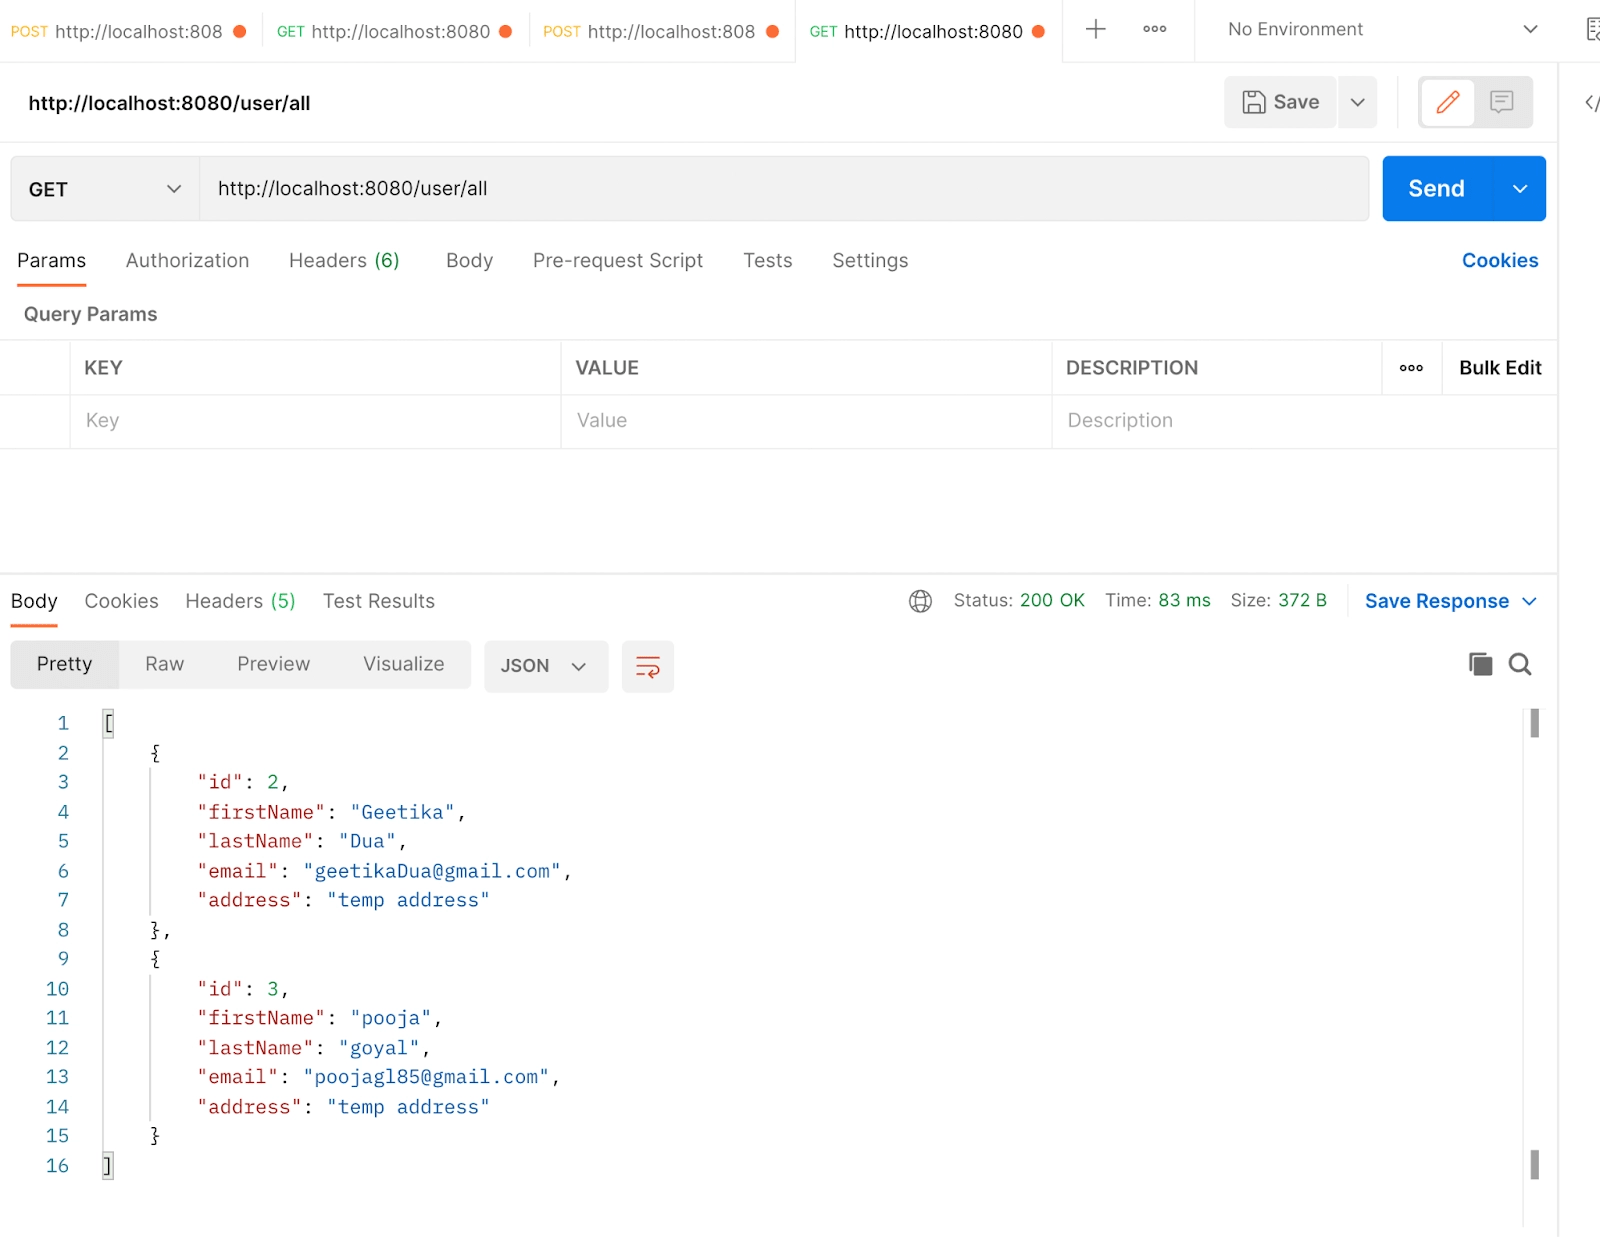This screenshot has width=1600, height=1238.
Task: Open query params options three-dot icon
Action: tap(1411, 367)
